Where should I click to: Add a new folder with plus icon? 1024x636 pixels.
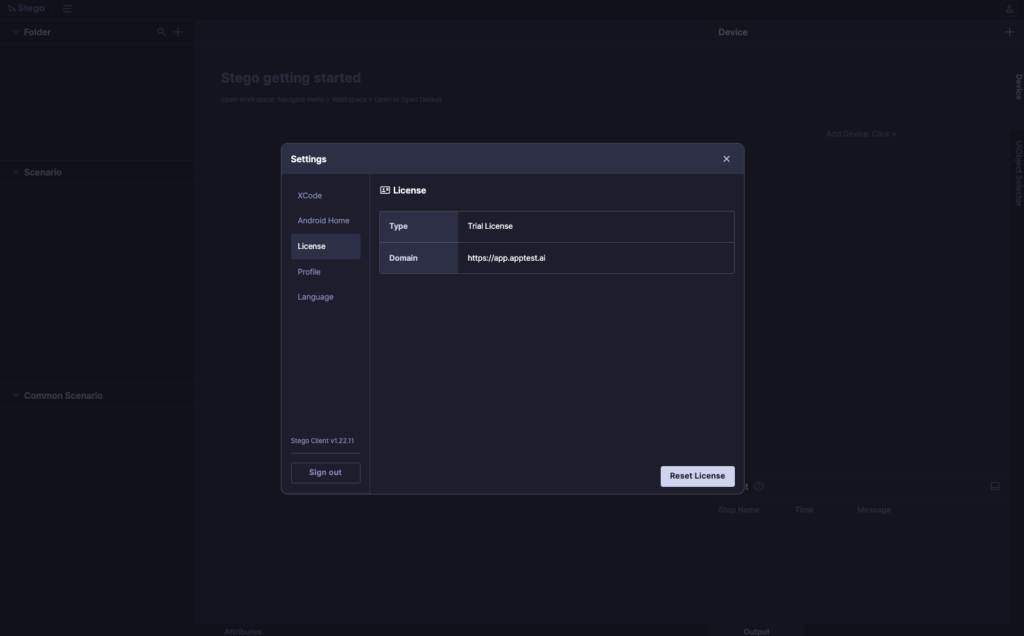pos(178,32)
